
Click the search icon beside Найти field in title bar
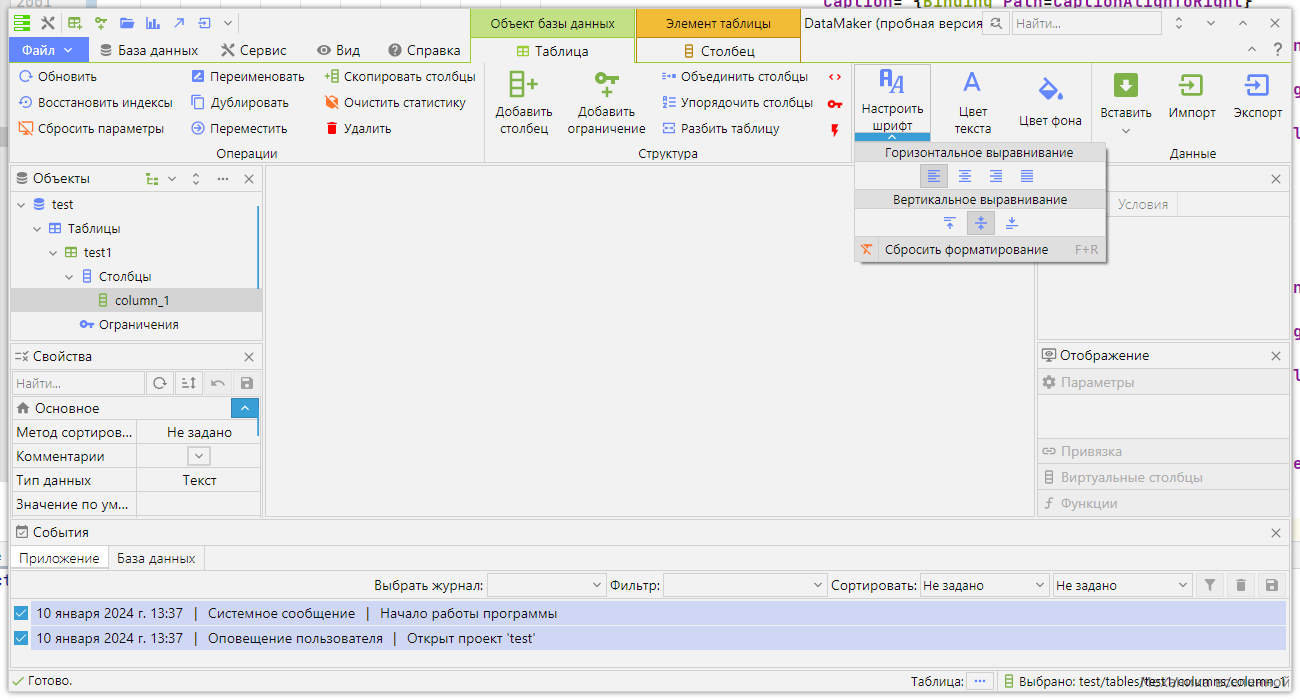point(996,23)
